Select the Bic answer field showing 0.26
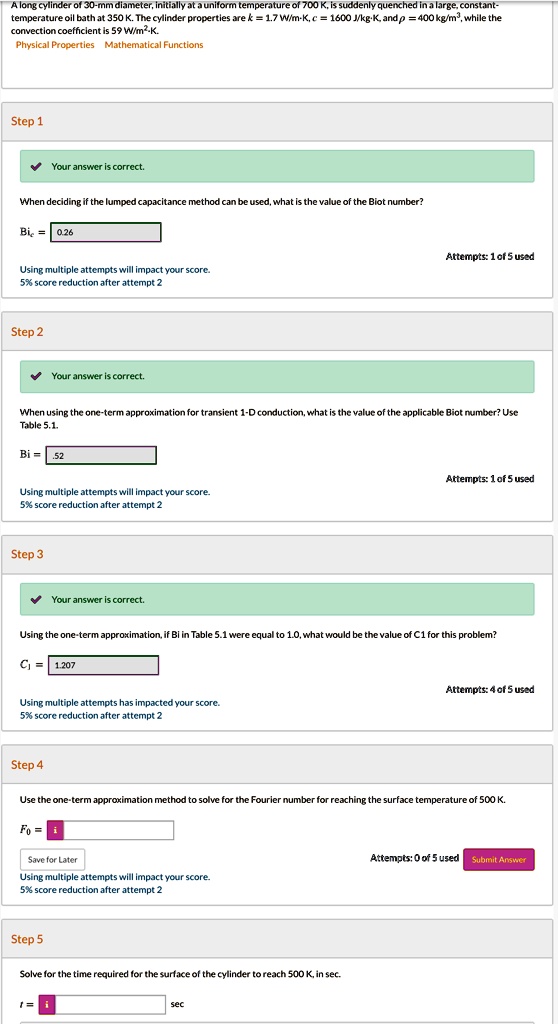The width and height of the screenshot is (558, 1024). pos(106,232)
